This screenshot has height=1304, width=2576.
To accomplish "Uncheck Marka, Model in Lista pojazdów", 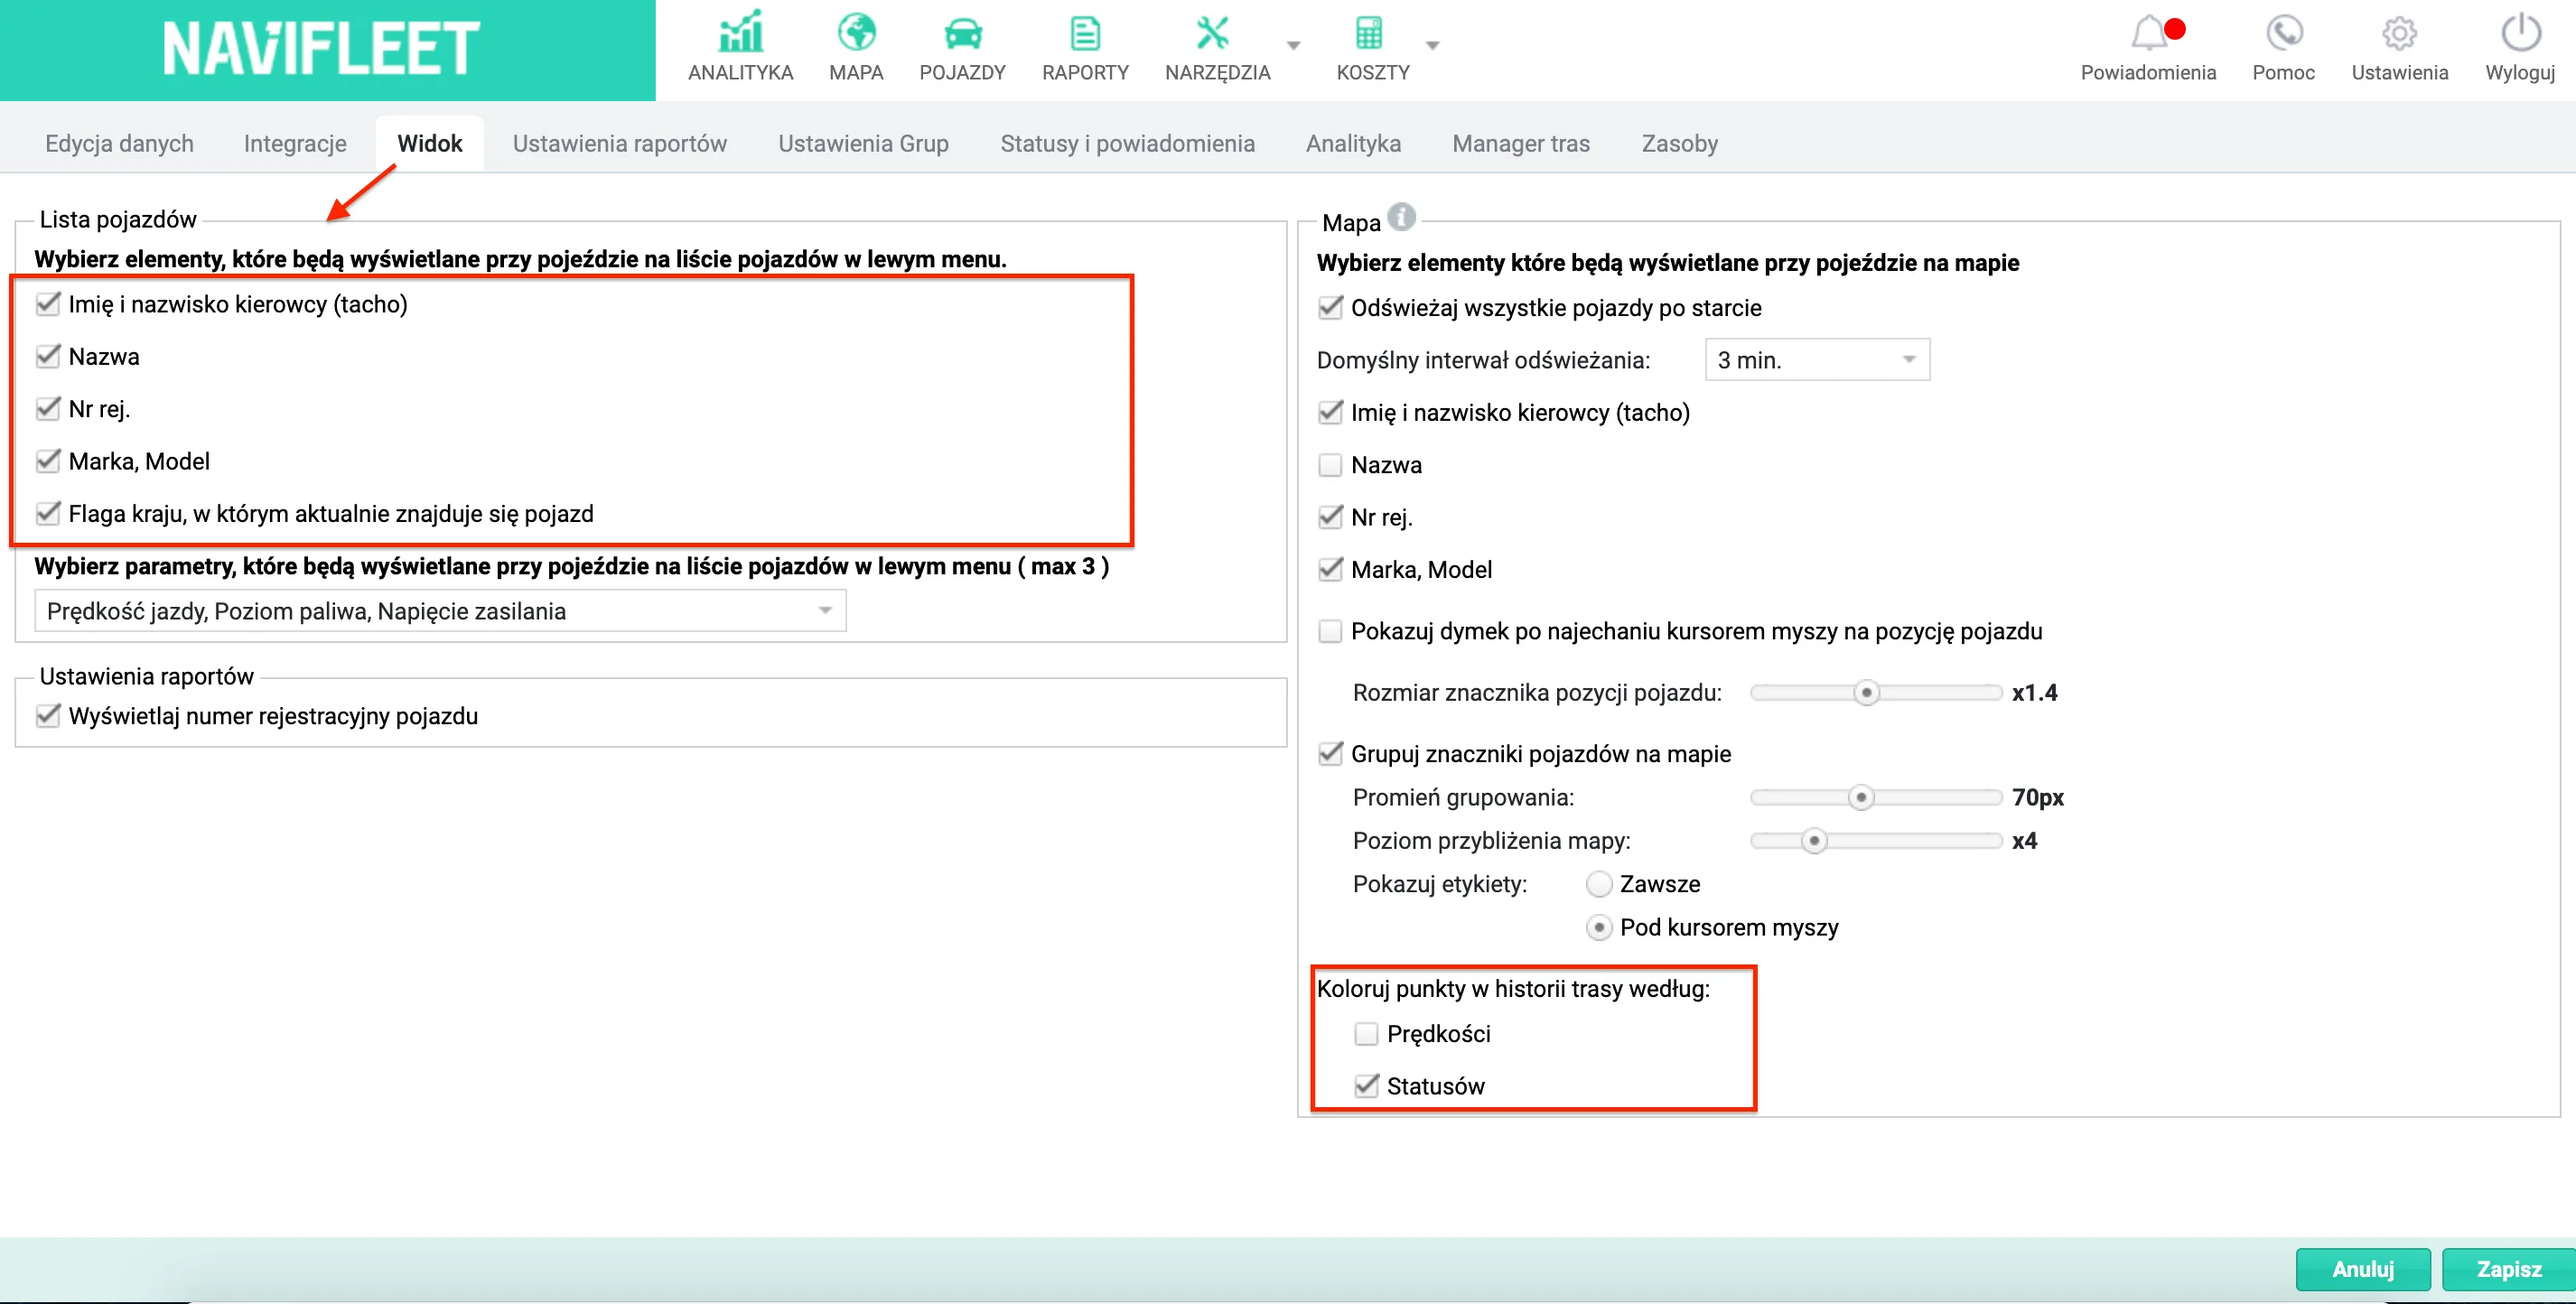I will 48,461.
